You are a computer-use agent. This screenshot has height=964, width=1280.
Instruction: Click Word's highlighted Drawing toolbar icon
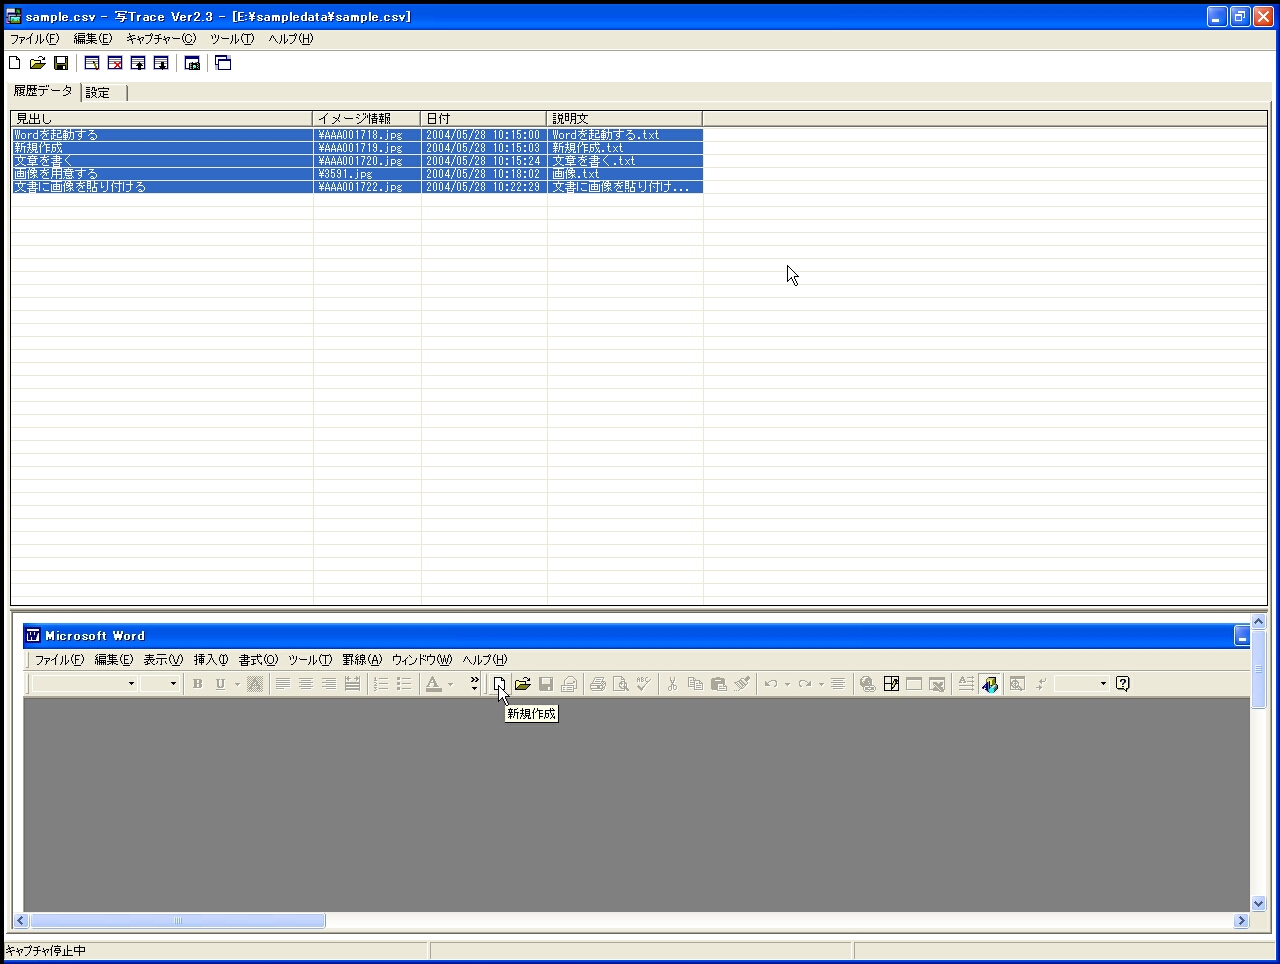tap(990, 684)
